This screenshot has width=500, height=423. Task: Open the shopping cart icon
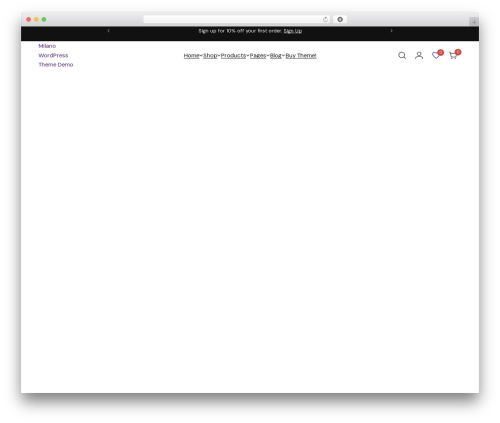coord(453,55)
